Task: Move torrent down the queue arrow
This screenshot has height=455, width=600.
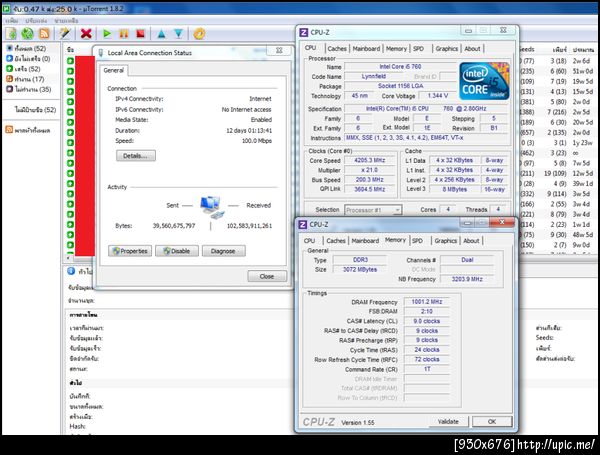Action: tap(178, 34)
